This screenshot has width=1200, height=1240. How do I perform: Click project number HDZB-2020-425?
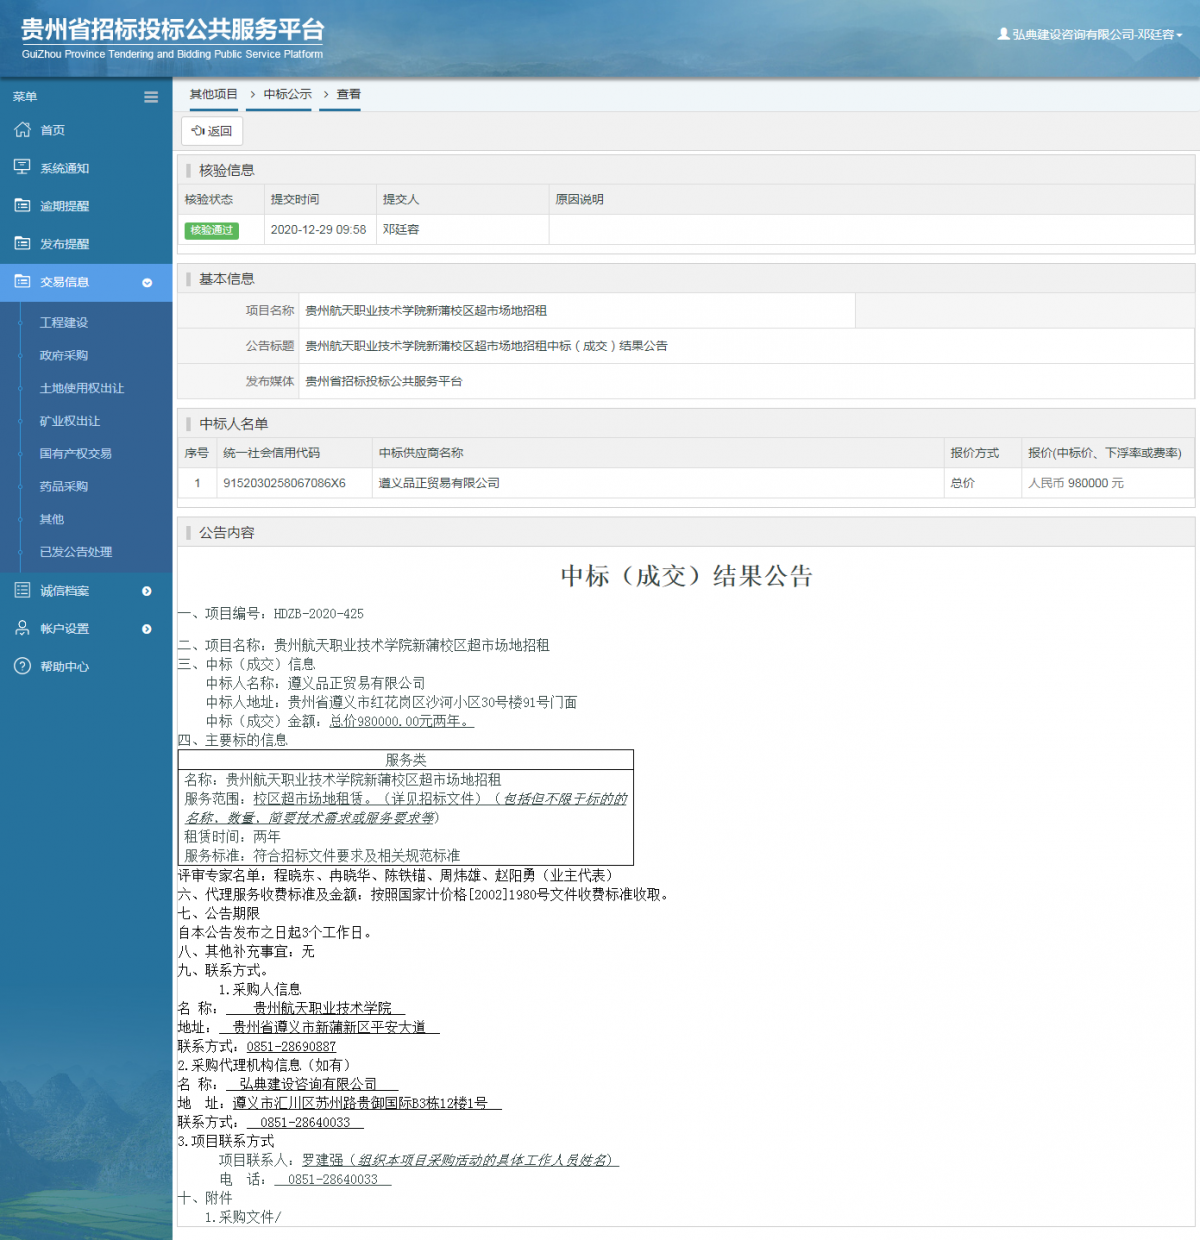[319, 614]
